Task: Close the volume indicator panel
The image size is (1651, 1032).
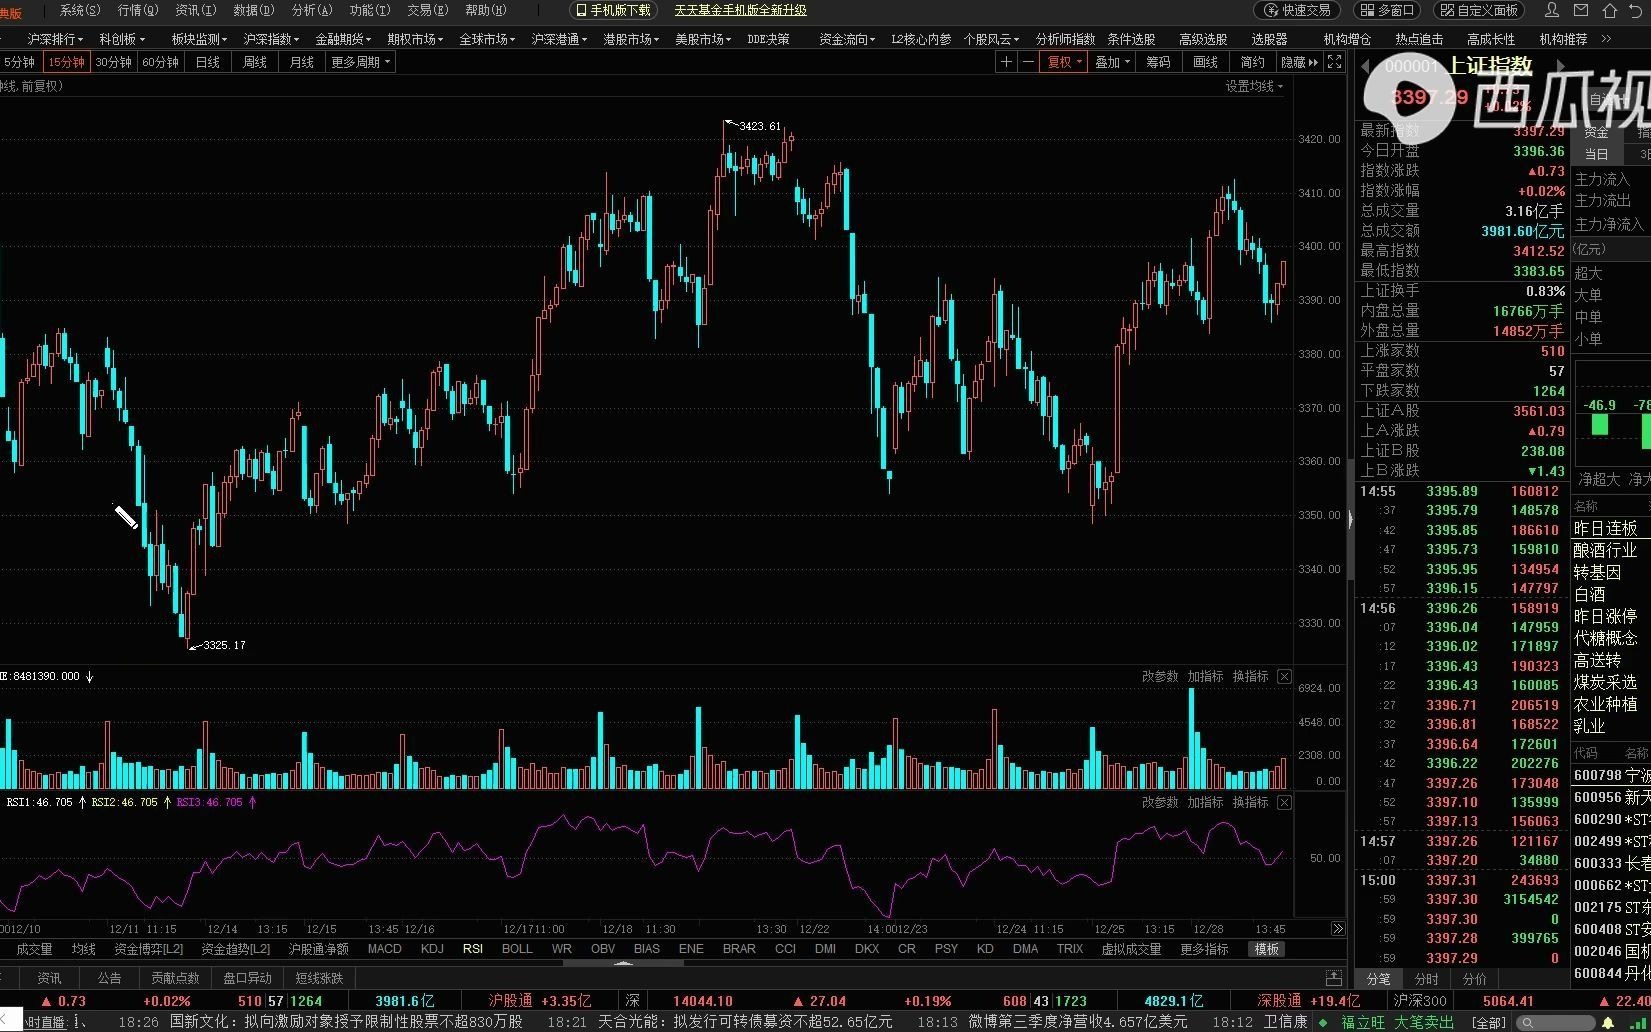Action: (x=1284, y=677)
